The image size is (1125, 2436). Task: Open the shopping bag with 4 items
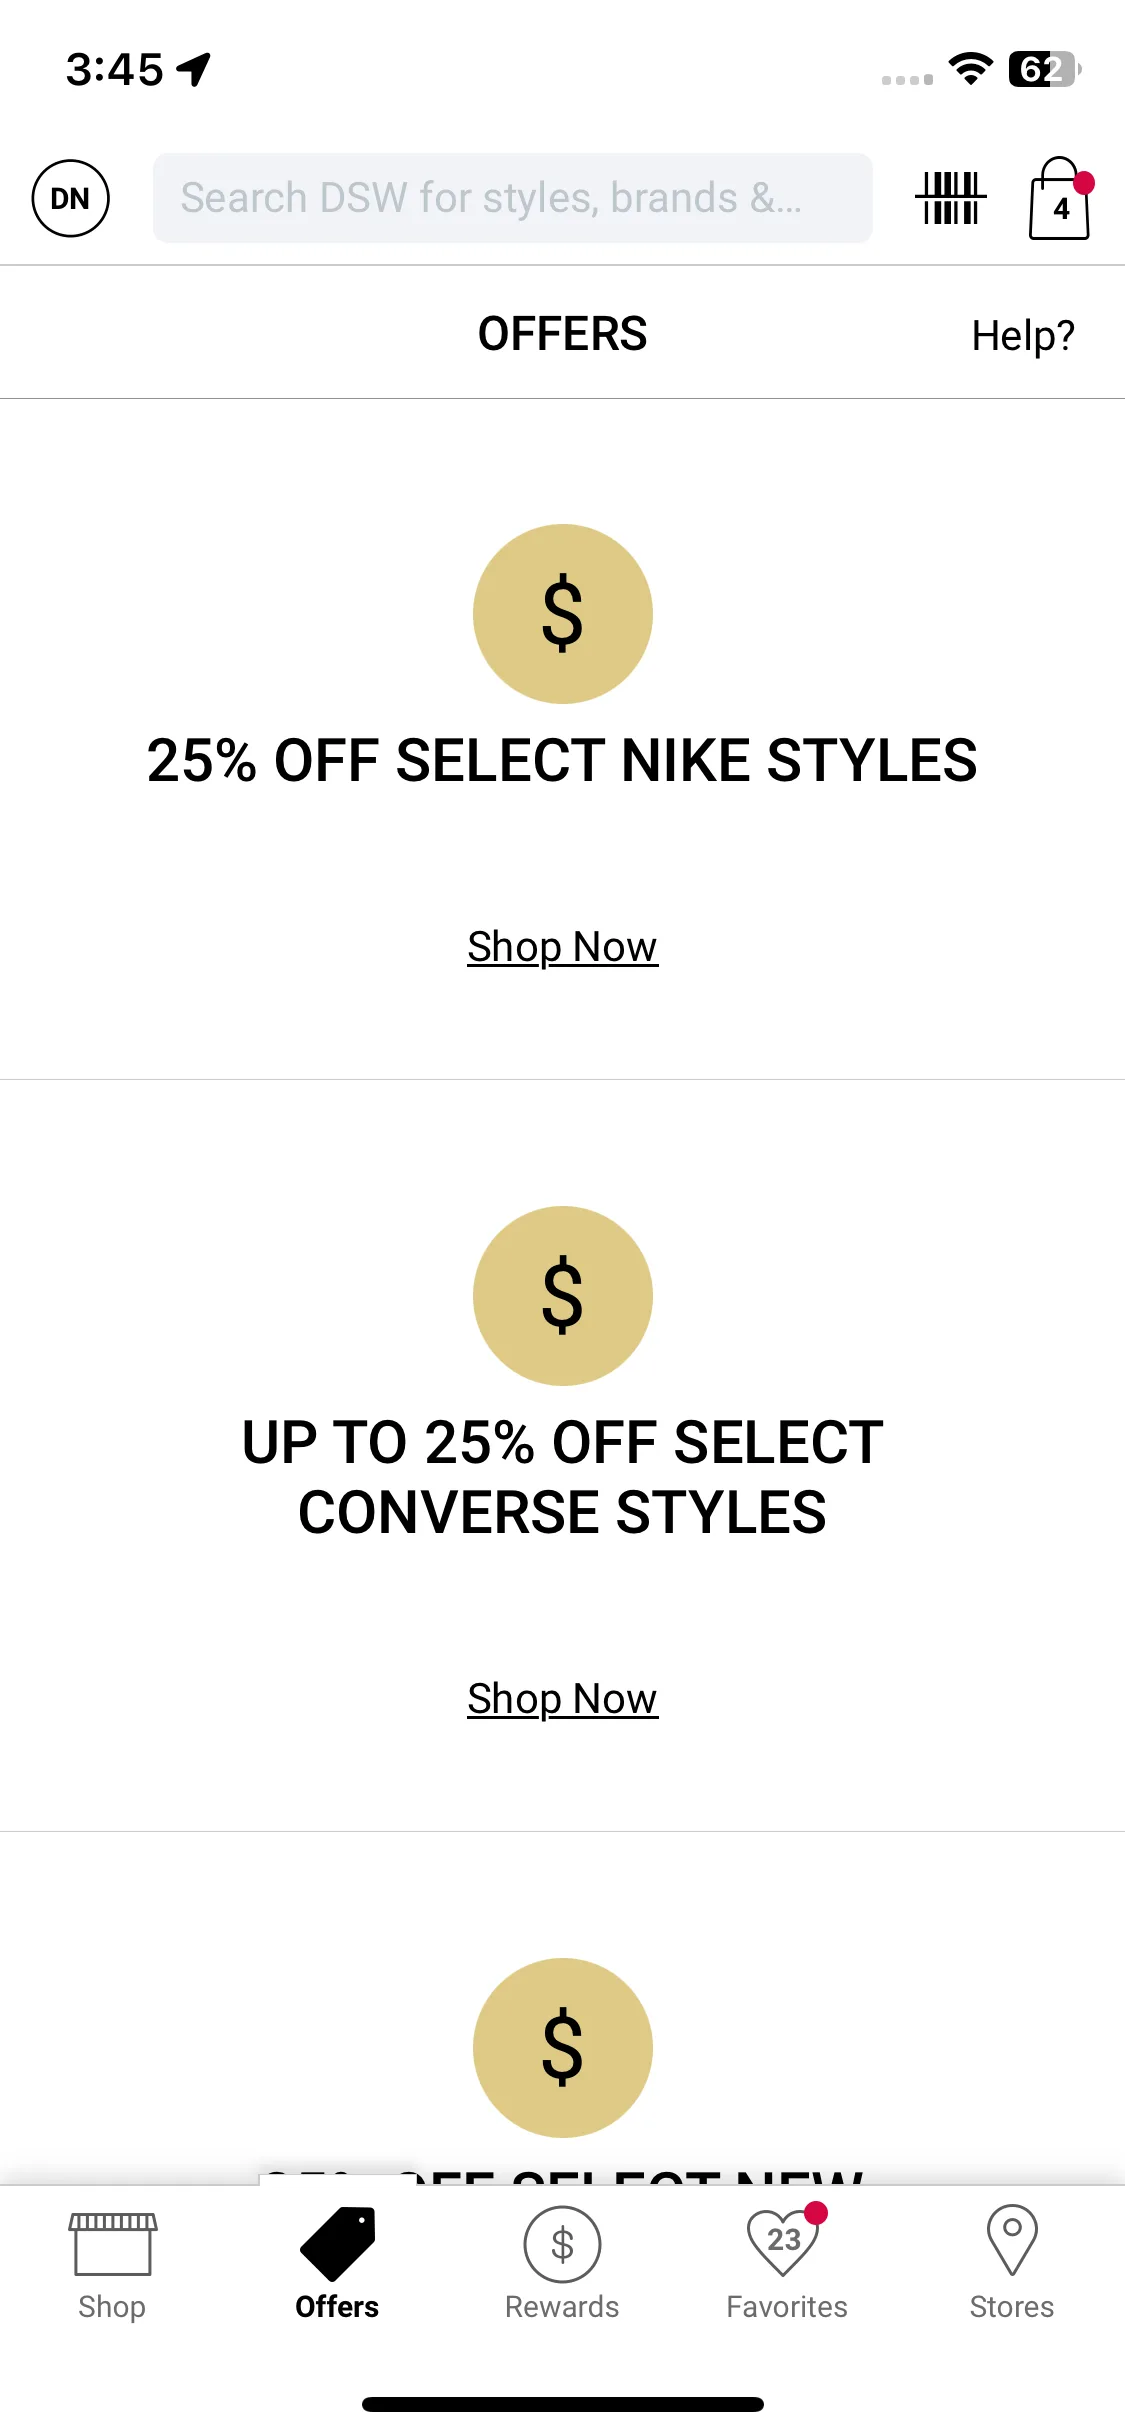pos(1060,198)
